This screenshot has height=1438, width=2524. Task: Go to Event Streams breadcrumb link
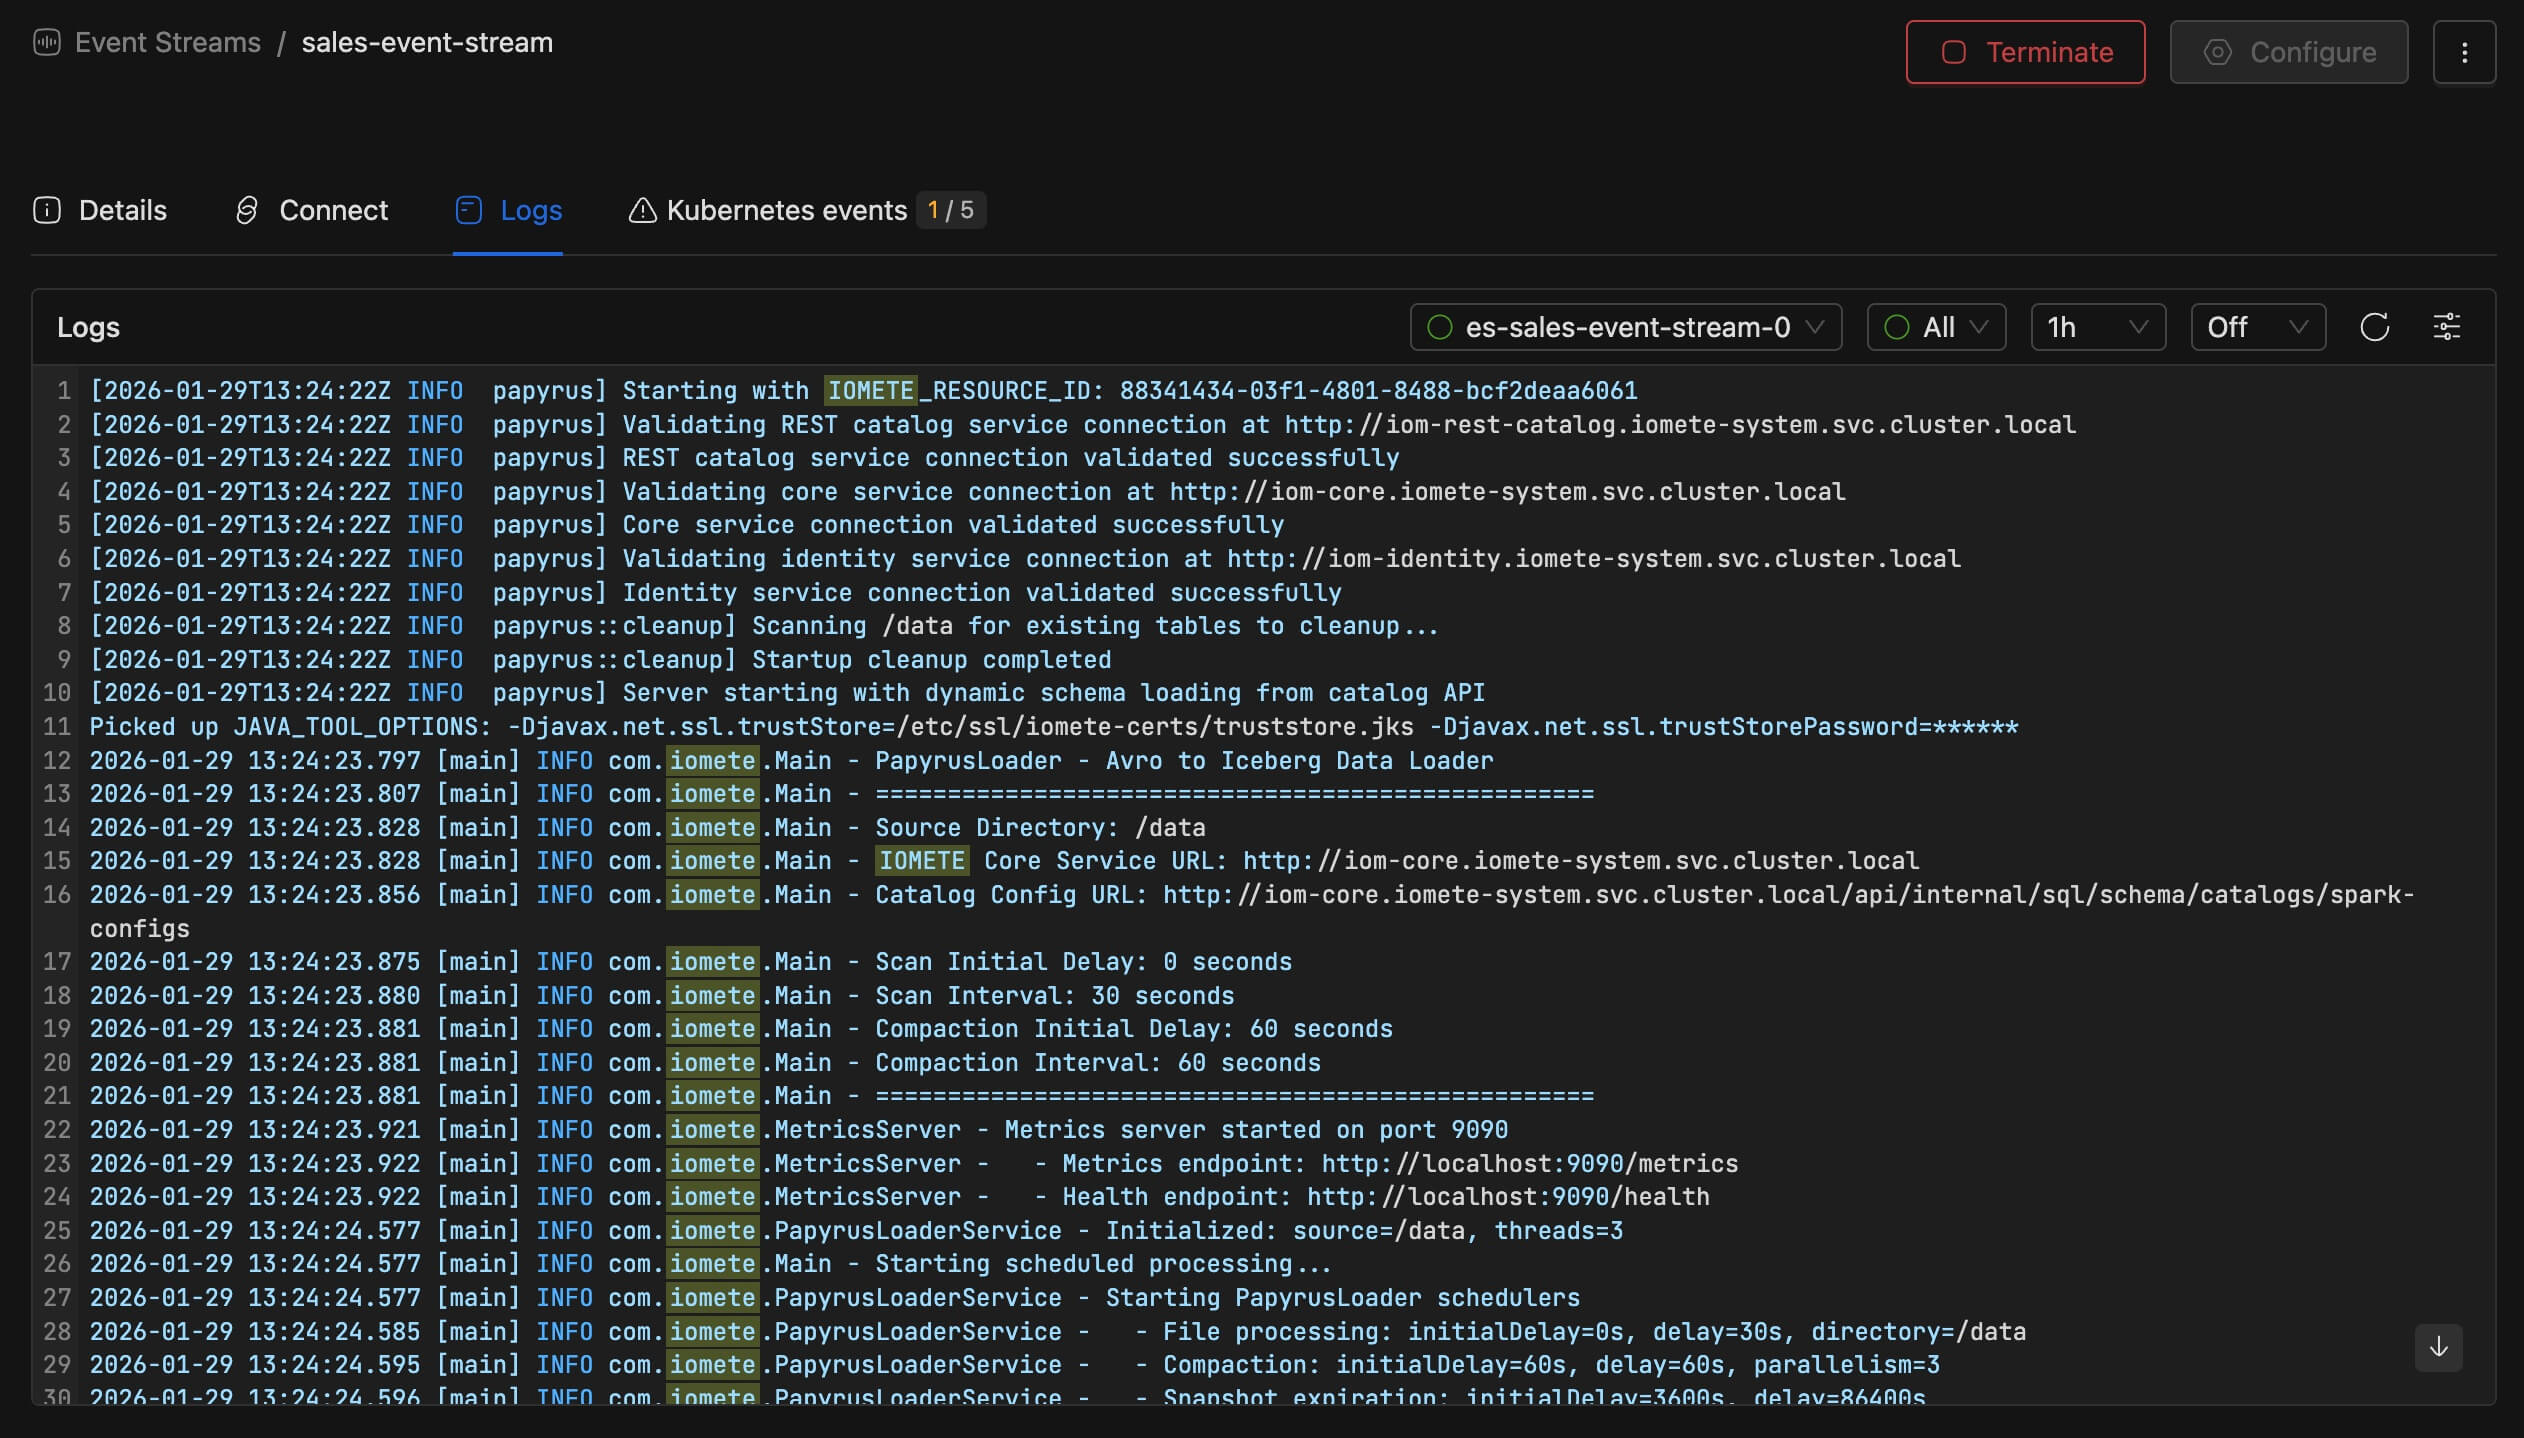[167, 43]
